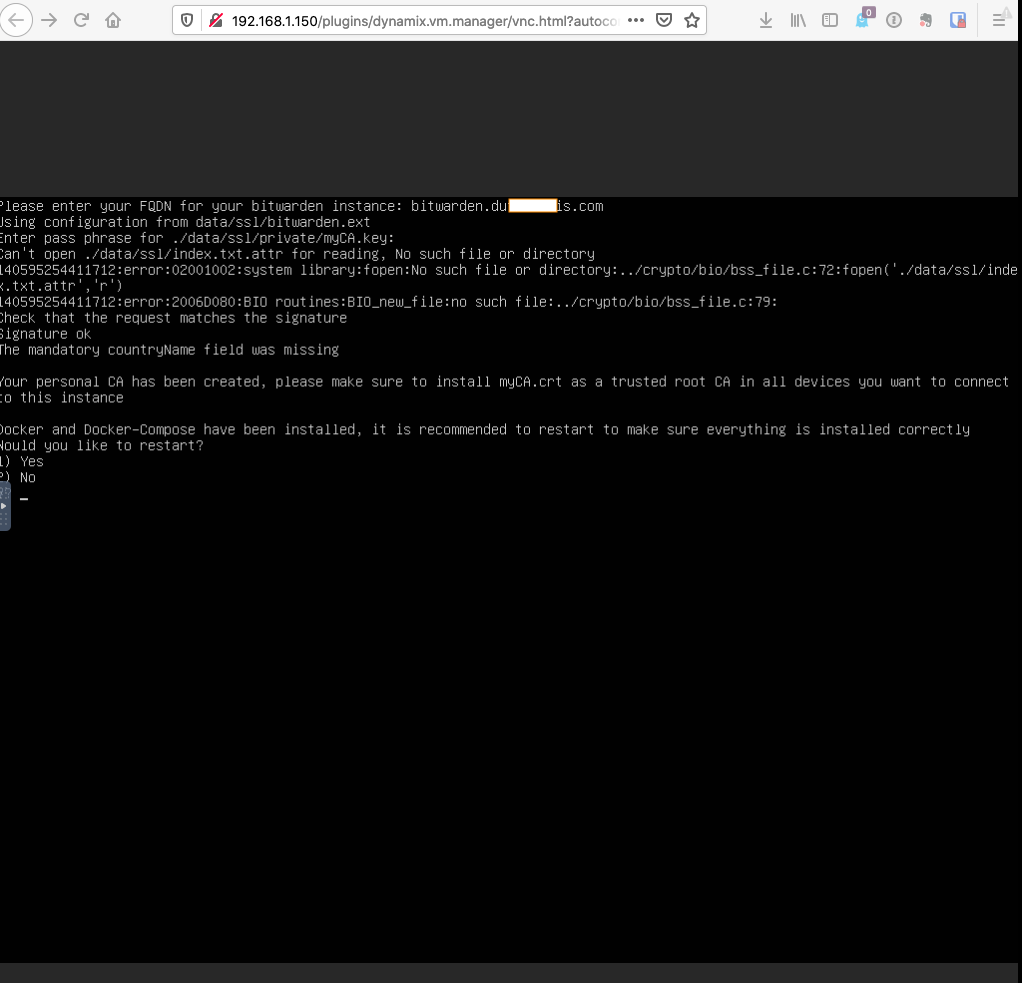Click the address bar showing 192.168.1.150
Viewport: 1022px width, 983px height.
click(400, 18)
